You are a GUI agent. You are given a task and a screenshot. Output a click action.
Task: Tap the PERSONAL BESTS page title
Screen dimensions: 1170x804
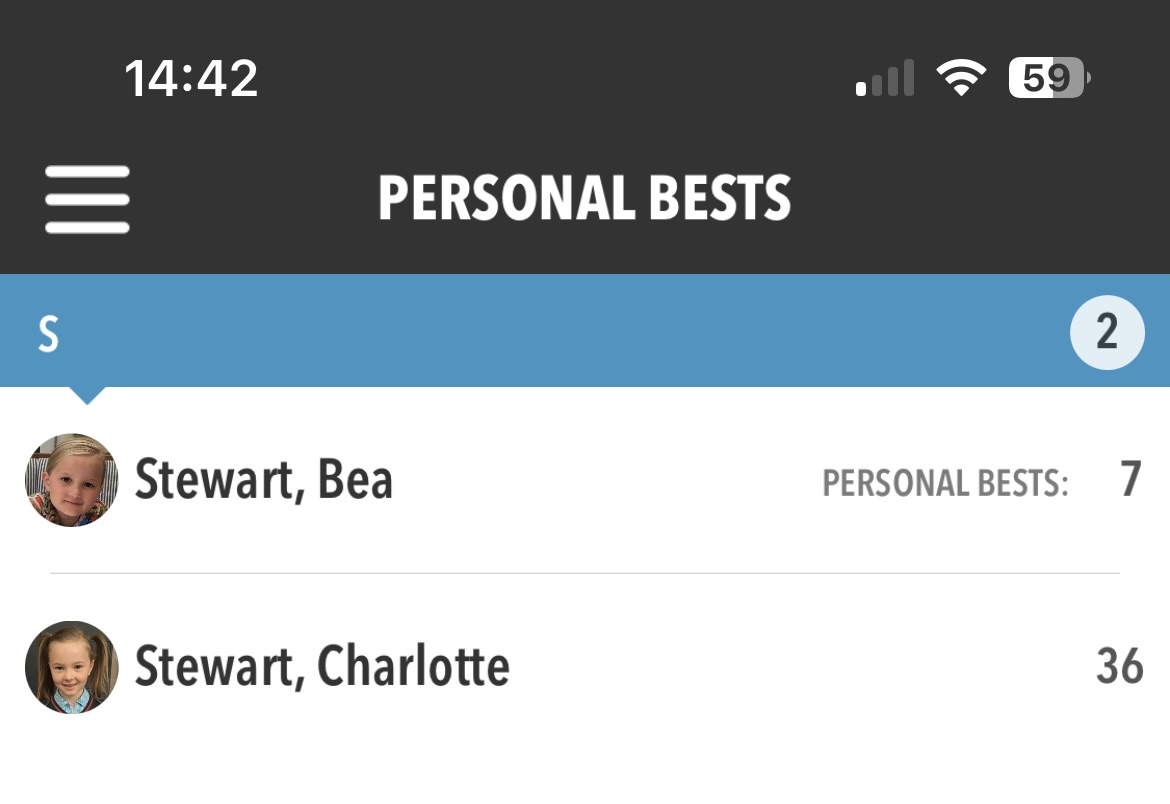(x=585, y=198)
